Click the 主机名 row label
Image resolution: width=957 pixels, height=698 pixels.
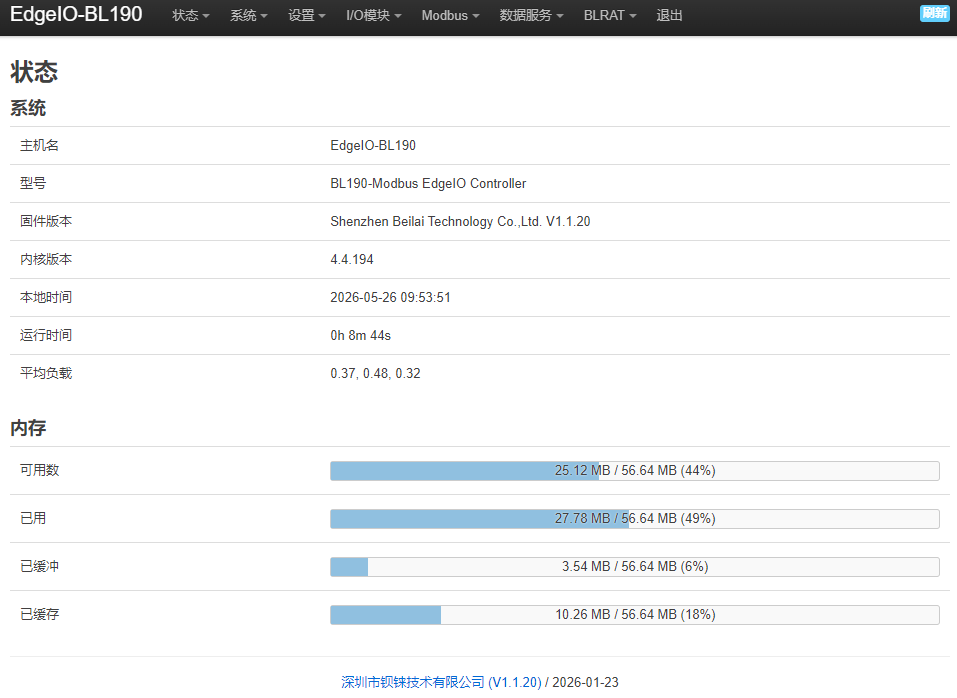tap(39, 145)
